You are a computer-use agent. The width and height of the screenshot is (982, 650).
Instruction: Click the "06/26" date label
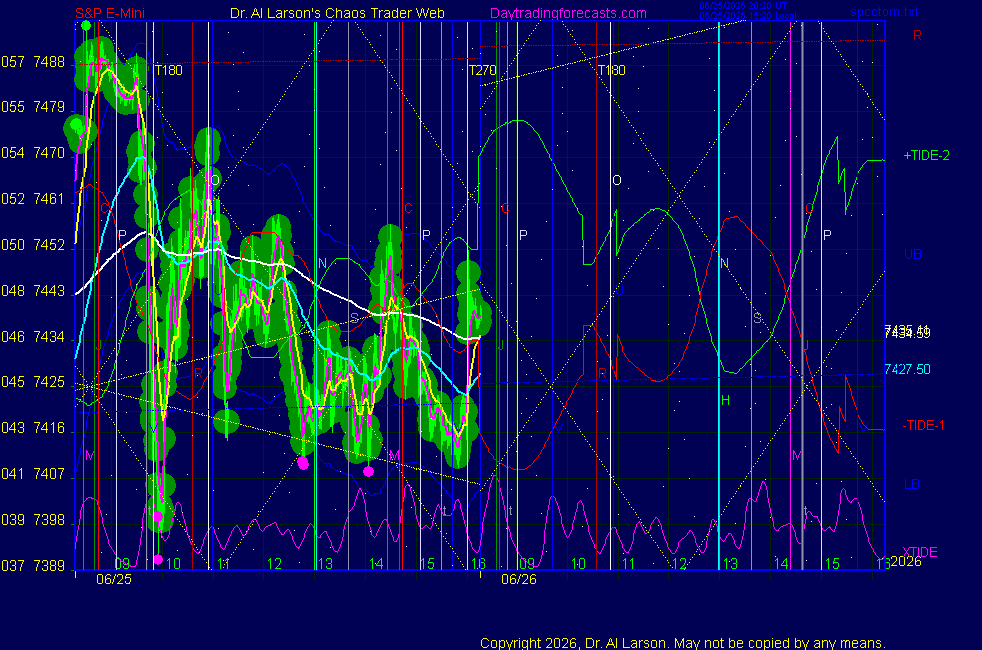[519, 579]
